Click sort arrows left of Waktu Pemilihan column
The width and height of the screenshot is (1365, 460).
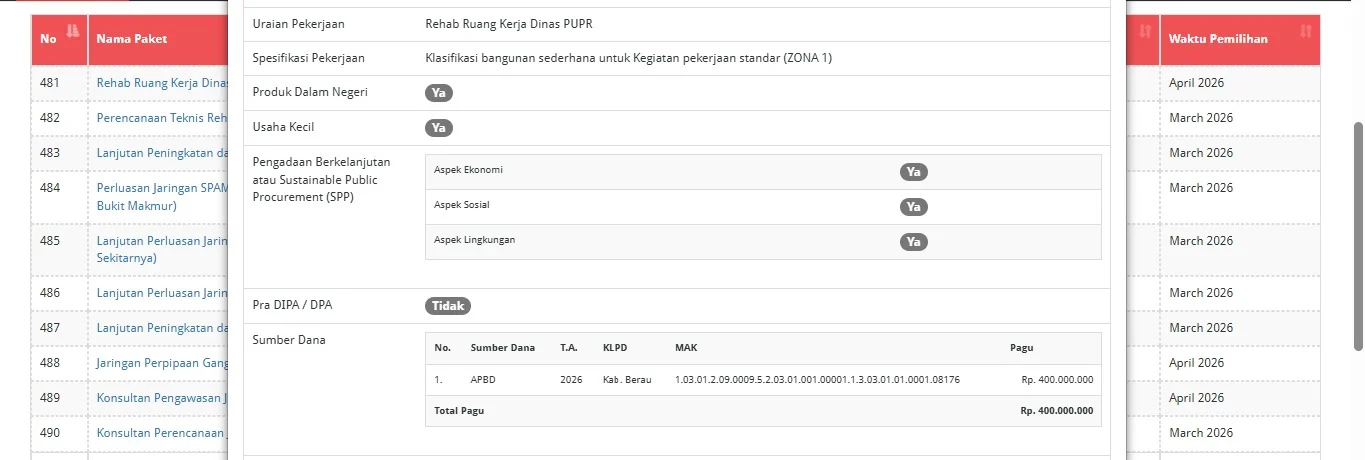[x=1145, y=32]
